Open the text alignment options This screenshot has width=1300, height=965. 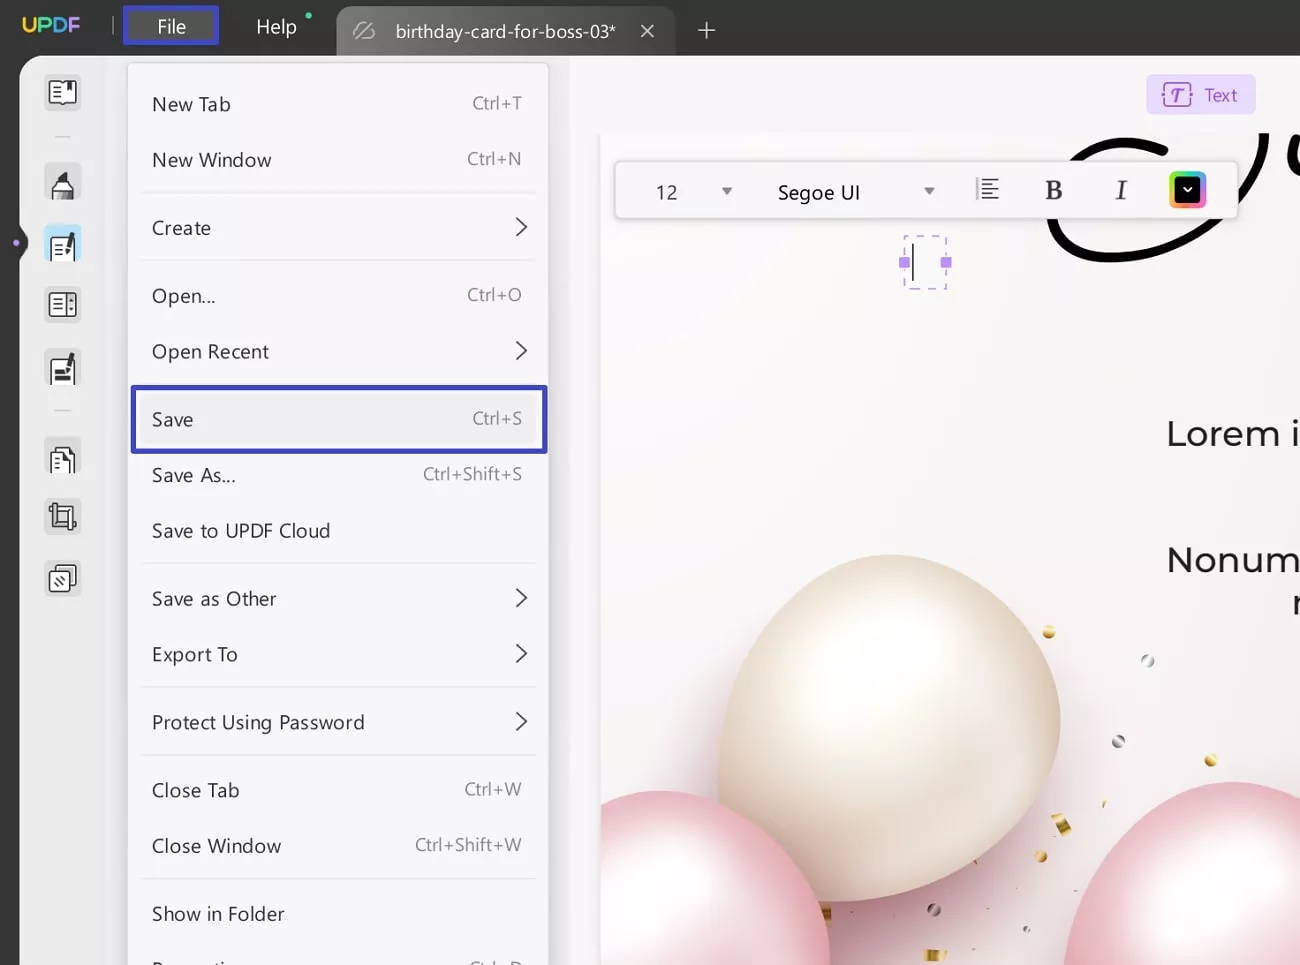pos(987,190)
